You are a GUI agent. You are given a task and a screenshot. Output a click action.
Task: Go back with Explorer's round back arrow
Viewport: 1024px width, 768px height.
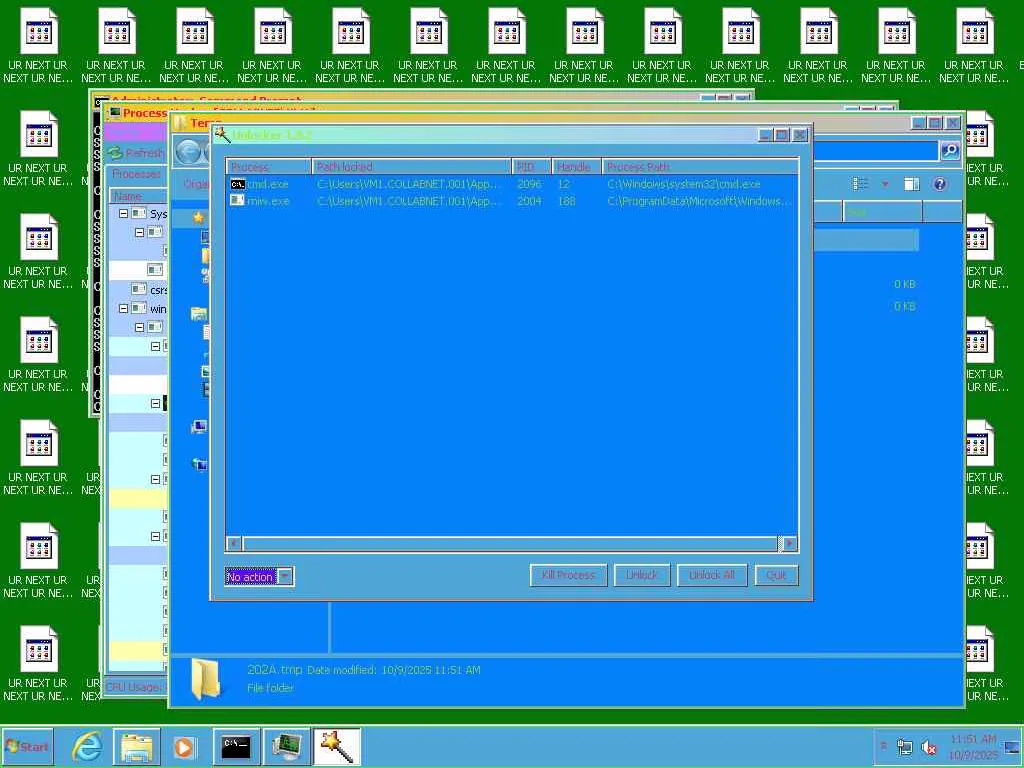189,152
